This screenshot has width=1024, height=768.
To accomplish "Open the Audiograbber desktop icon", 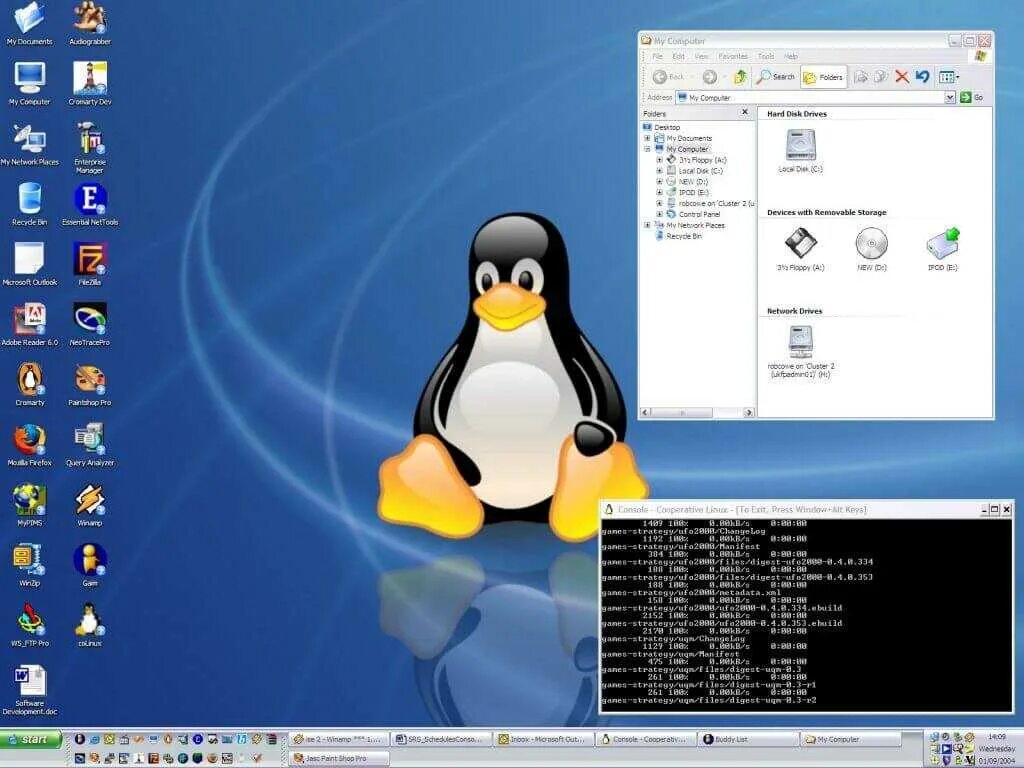I will pyautogui.click(x=90, y=23).
